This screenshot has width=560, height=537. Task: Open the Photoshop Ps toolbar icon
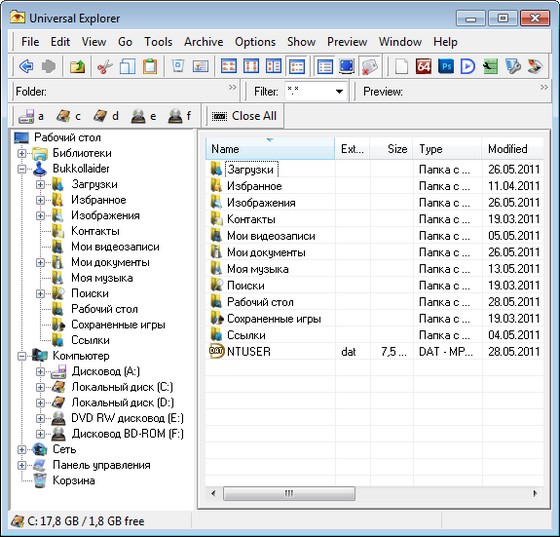[x=446, y=66]
